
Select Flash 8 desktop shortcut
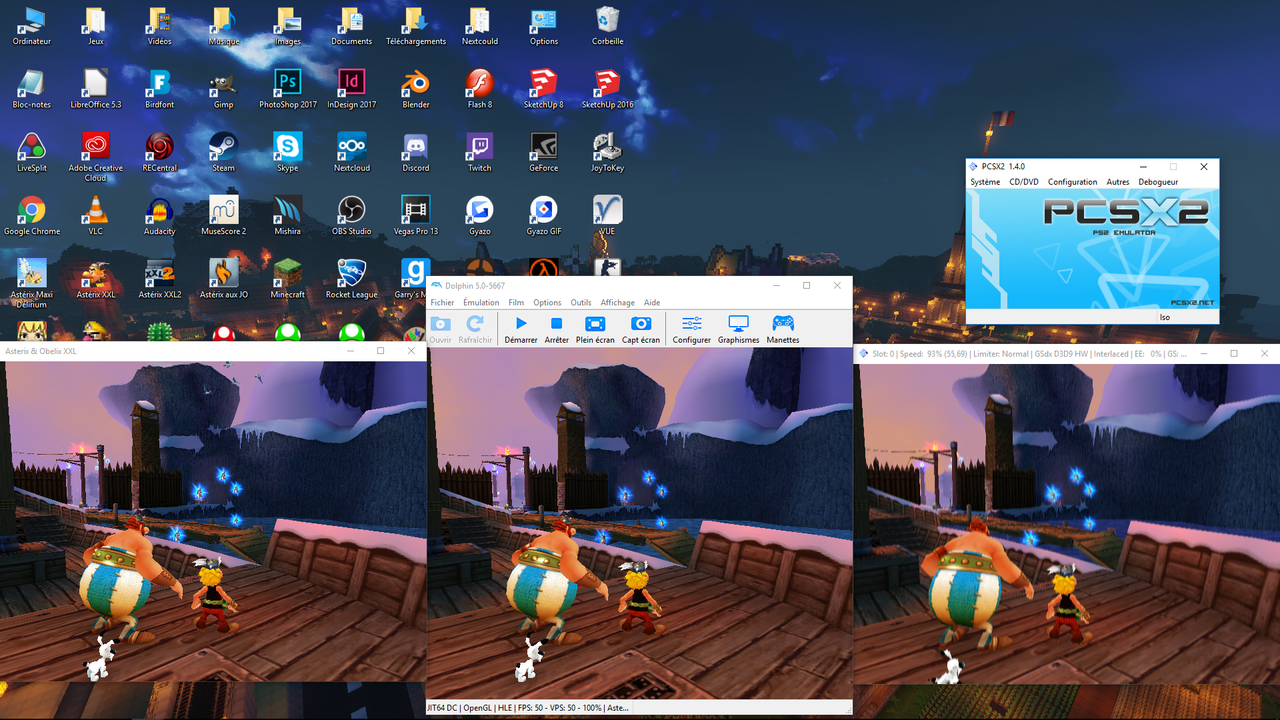[x=480, y=89]
